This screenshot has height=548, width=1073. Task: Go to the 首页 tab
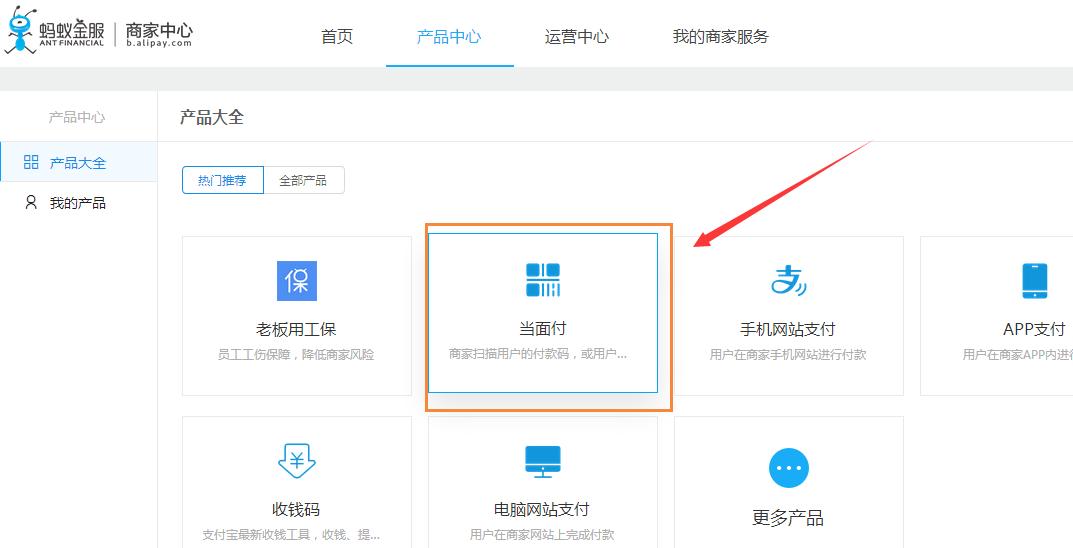point(337,37)
